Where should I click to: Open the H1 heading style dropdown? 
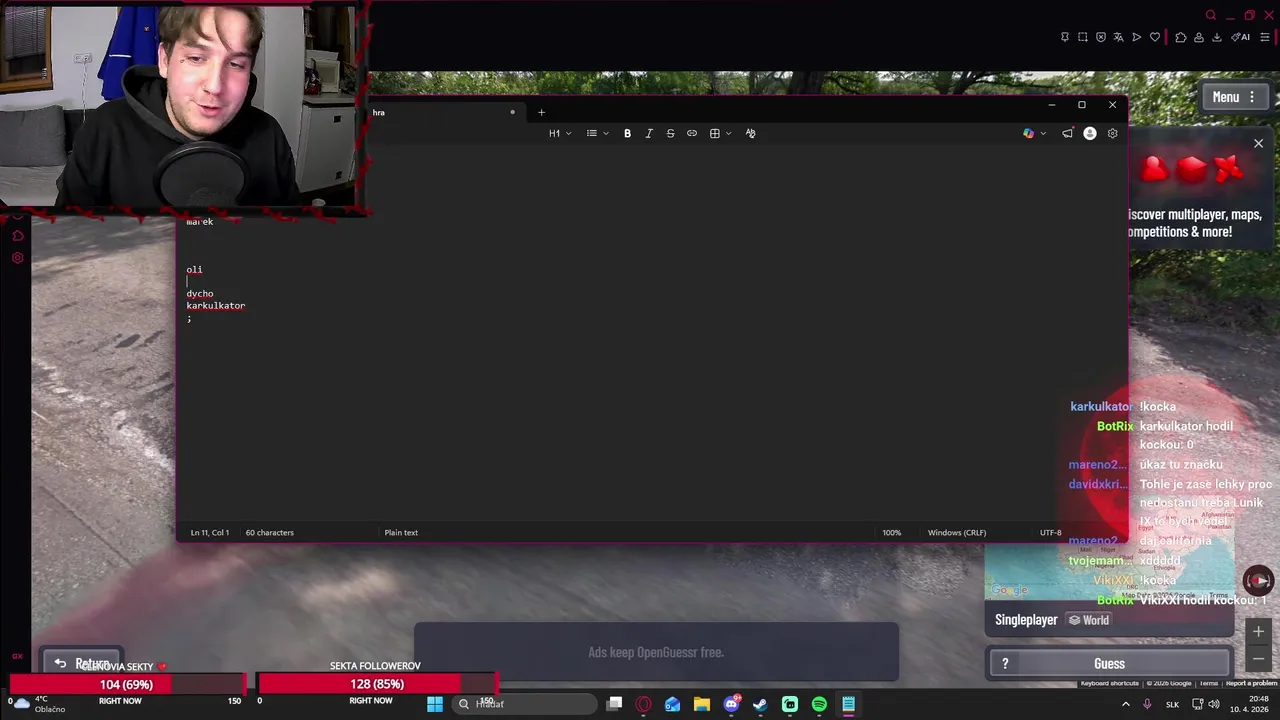[x=560, y=133]
